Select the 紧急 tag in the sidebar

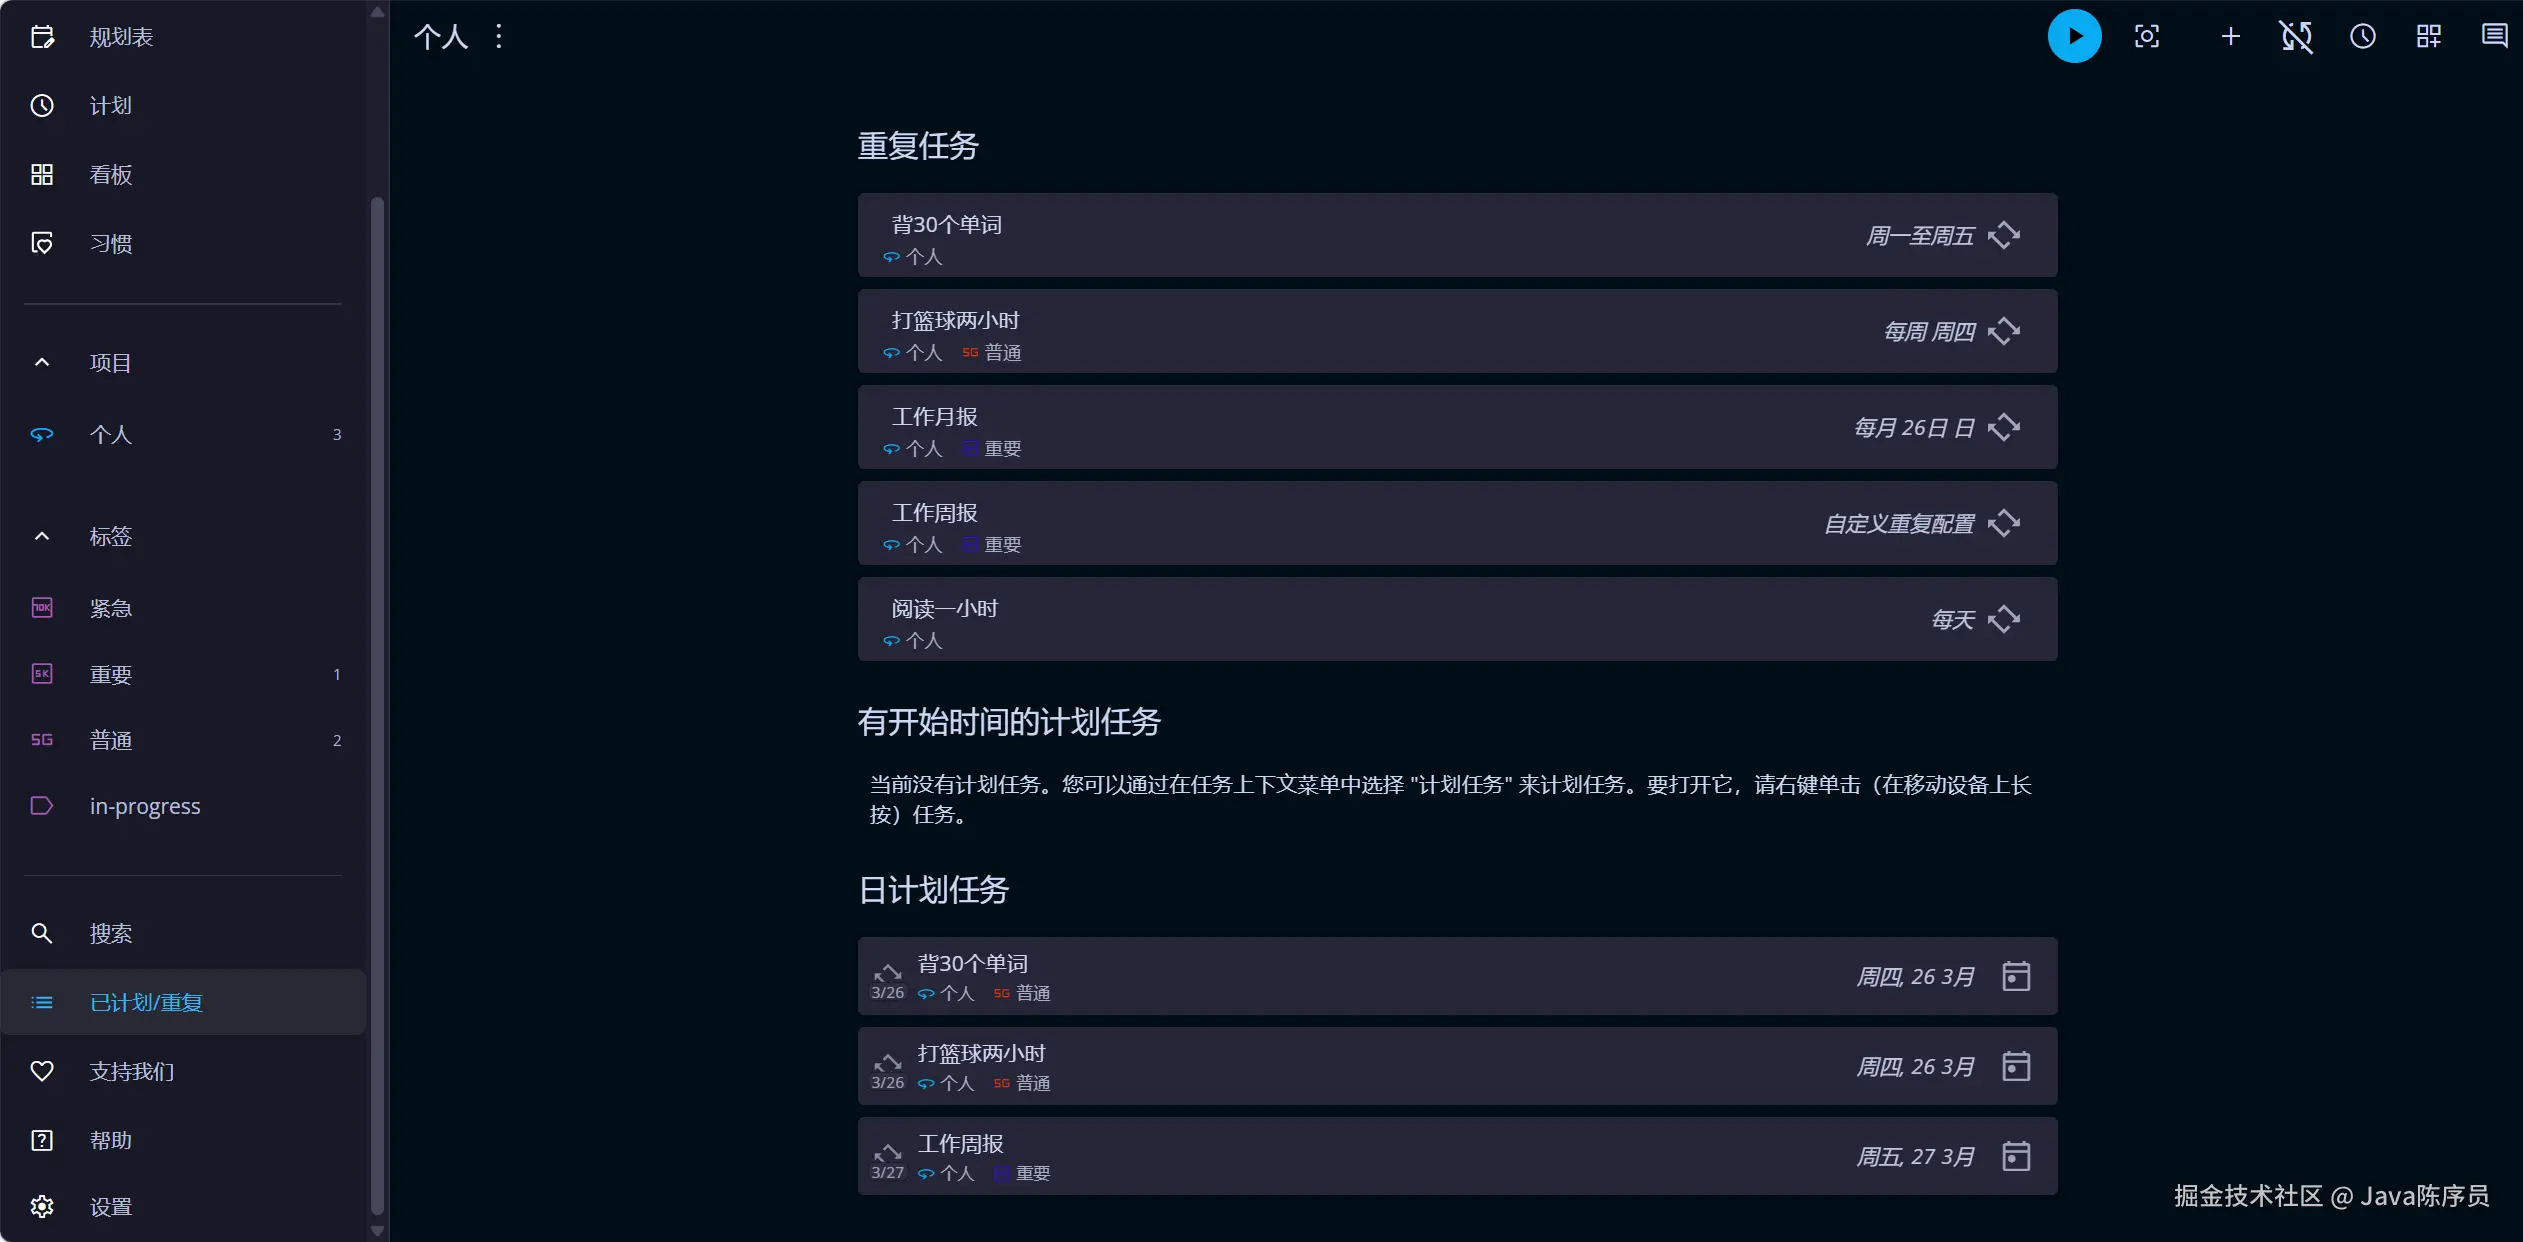pos(110,608)
